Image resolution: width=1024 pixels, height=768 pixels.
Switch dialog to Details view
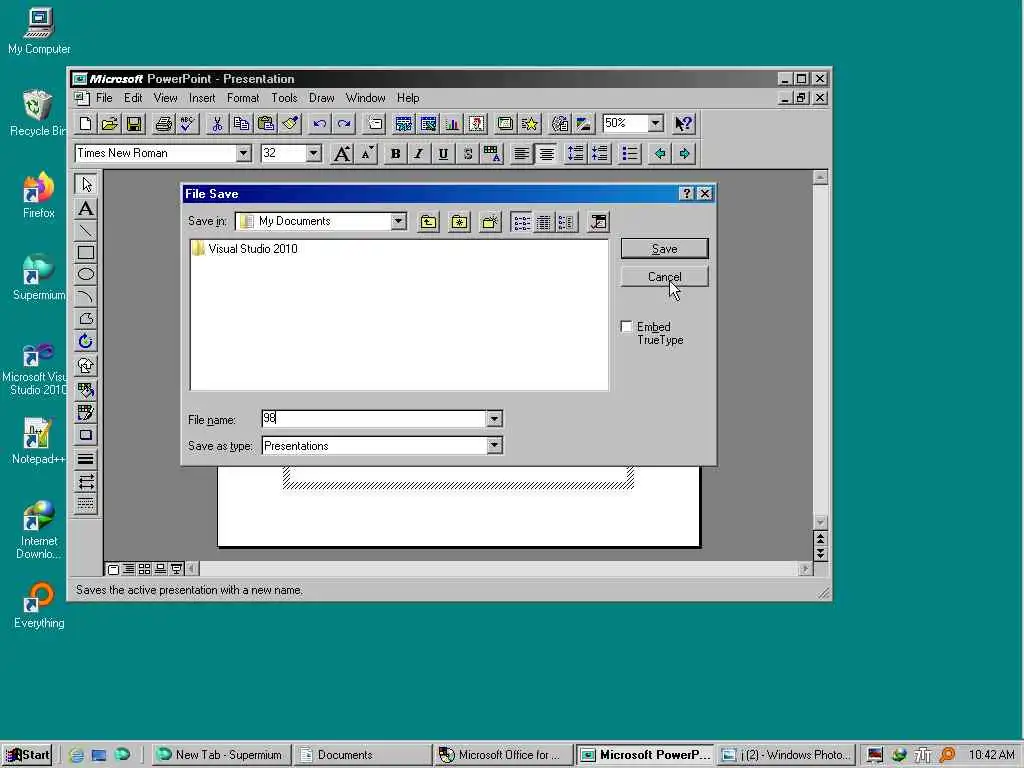(x=543, y=222)
